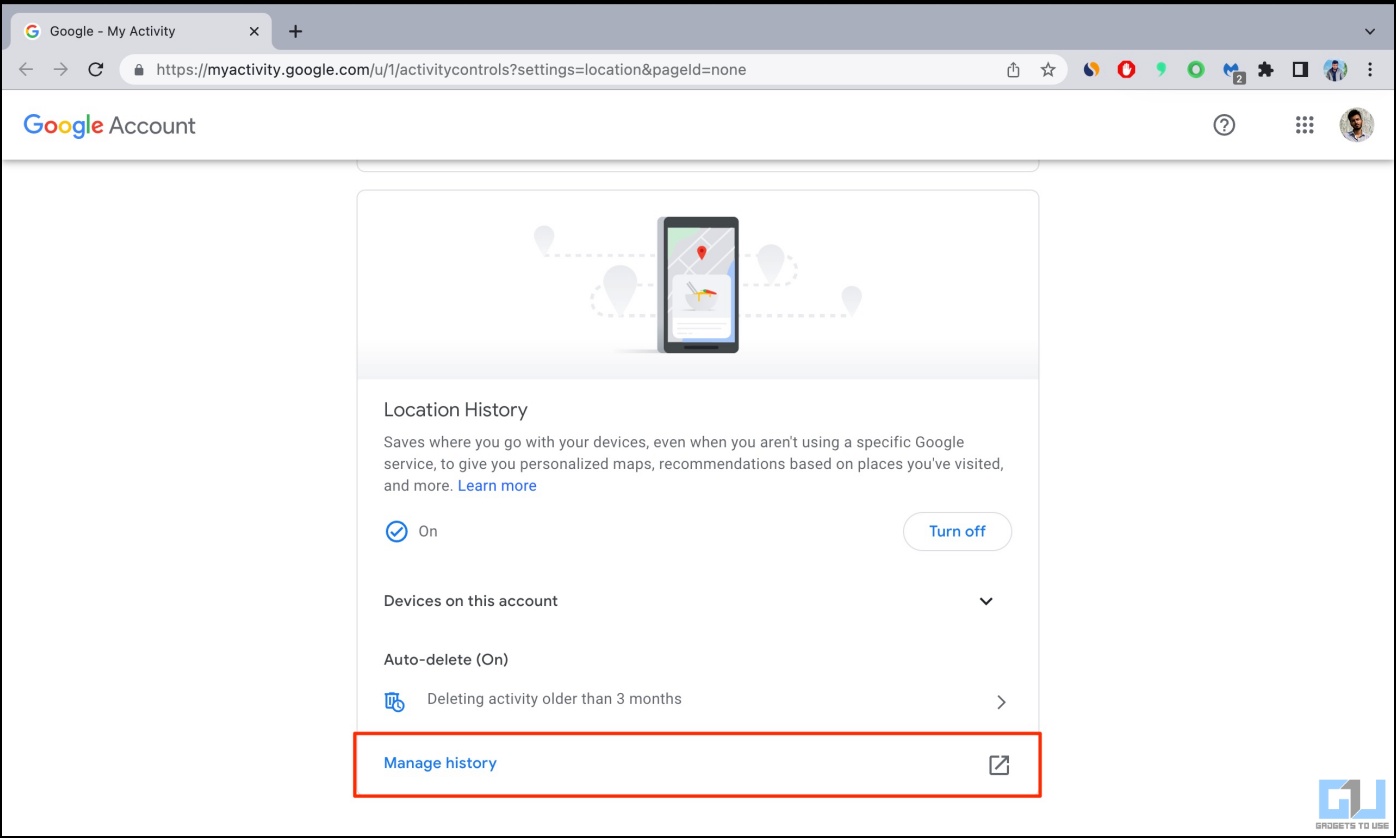Open Manage history link

(440, 763)
